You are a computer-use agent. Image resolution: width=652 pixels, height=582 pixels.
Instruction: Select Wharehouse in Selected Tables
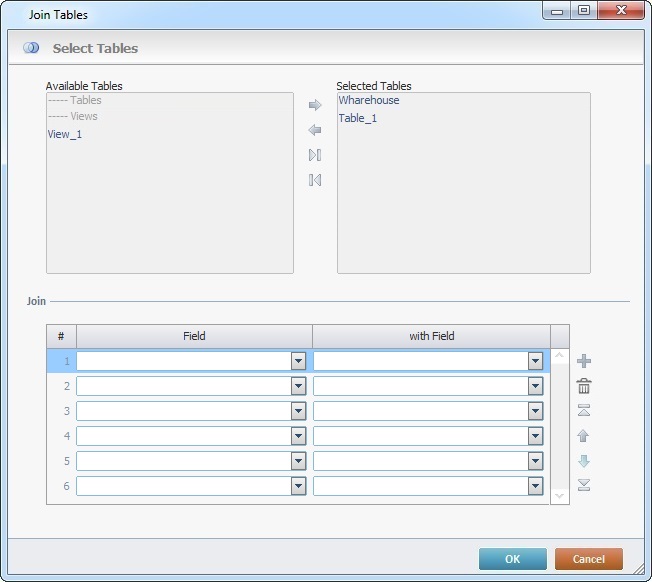[x=369, y=101]
